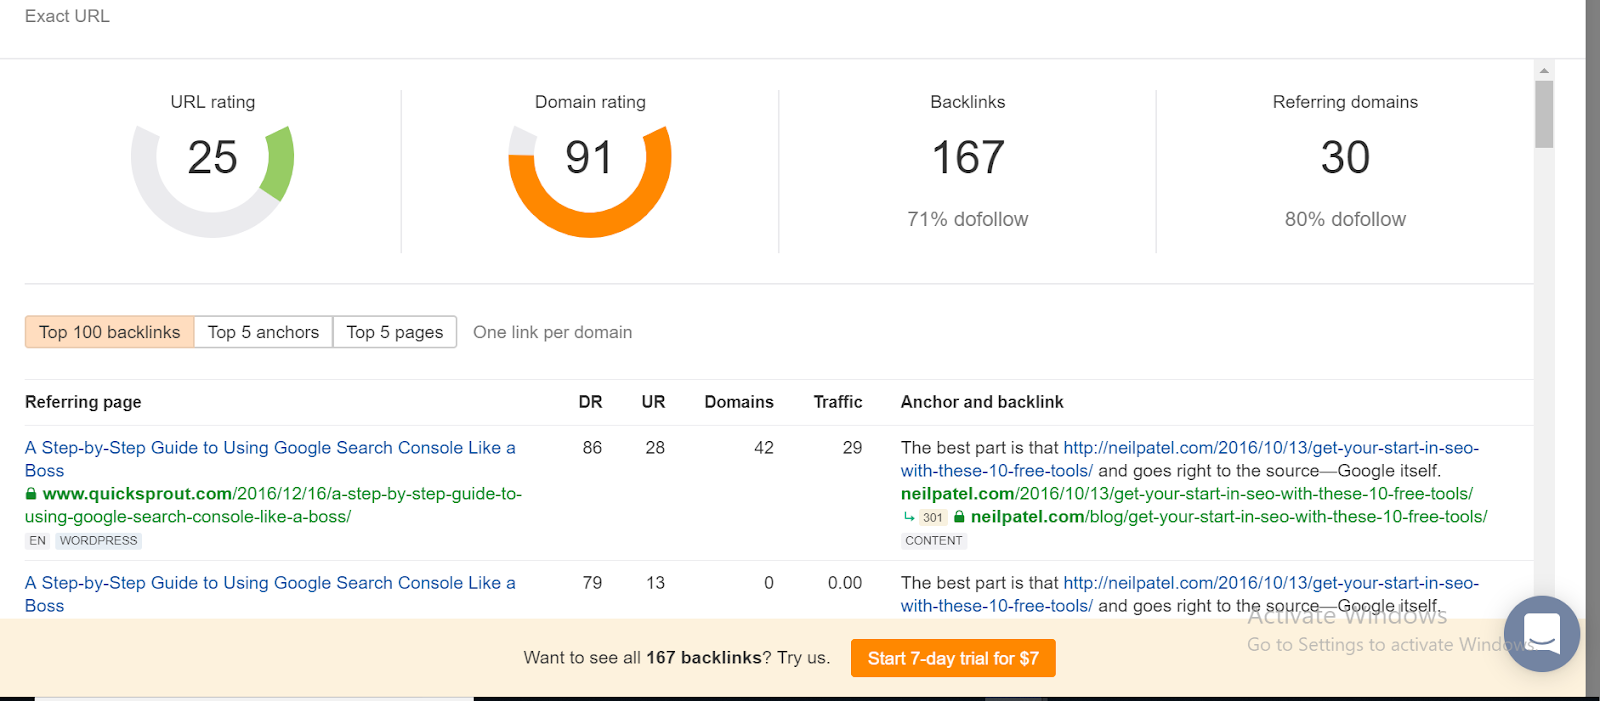This screenshot has width=1600, height=701.
Task: Click the scrollbar up arrow
Action: coord(1544,70)
